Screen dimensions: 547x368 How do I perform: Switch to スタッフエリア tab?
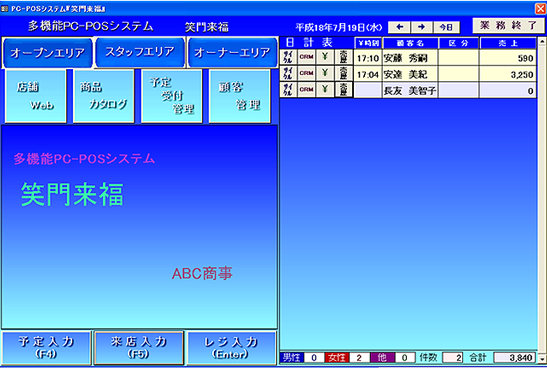tap(140, 52)
